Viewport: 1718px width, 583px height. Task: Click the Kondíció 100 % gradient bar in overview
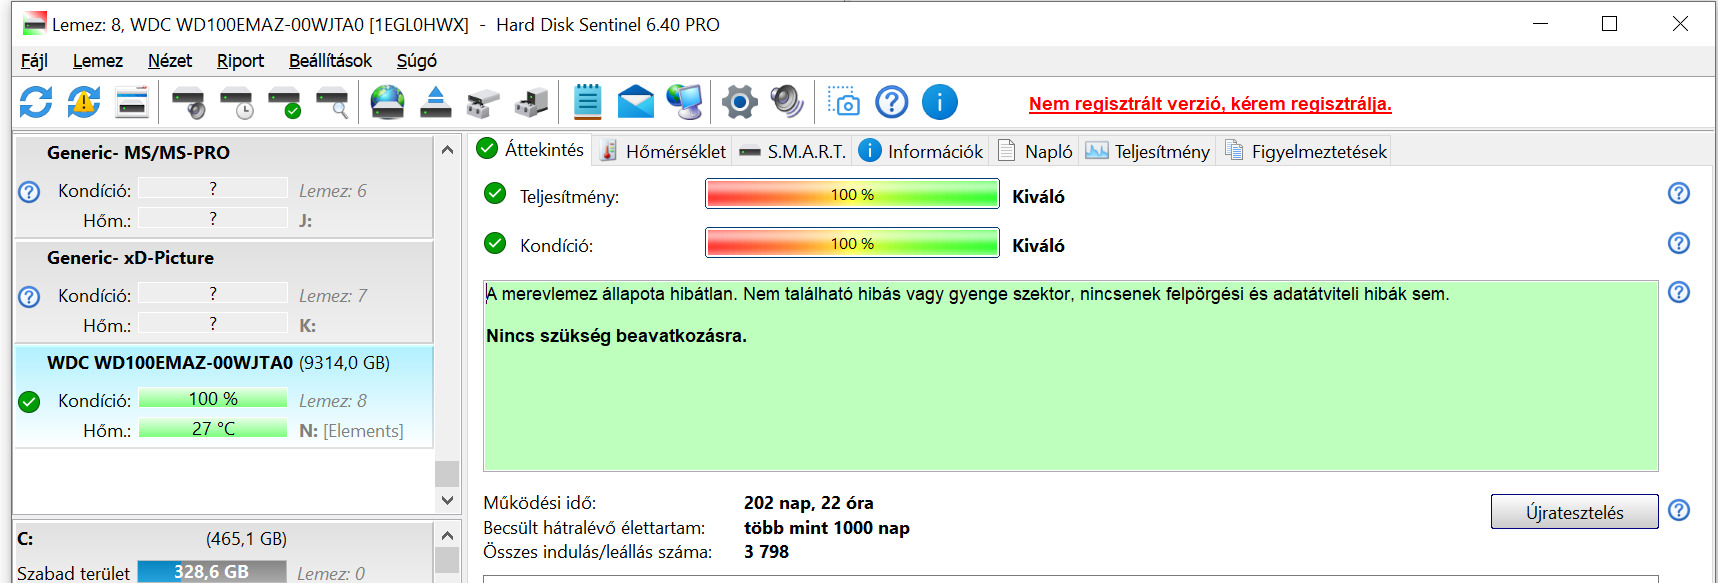tap(852, 243)
